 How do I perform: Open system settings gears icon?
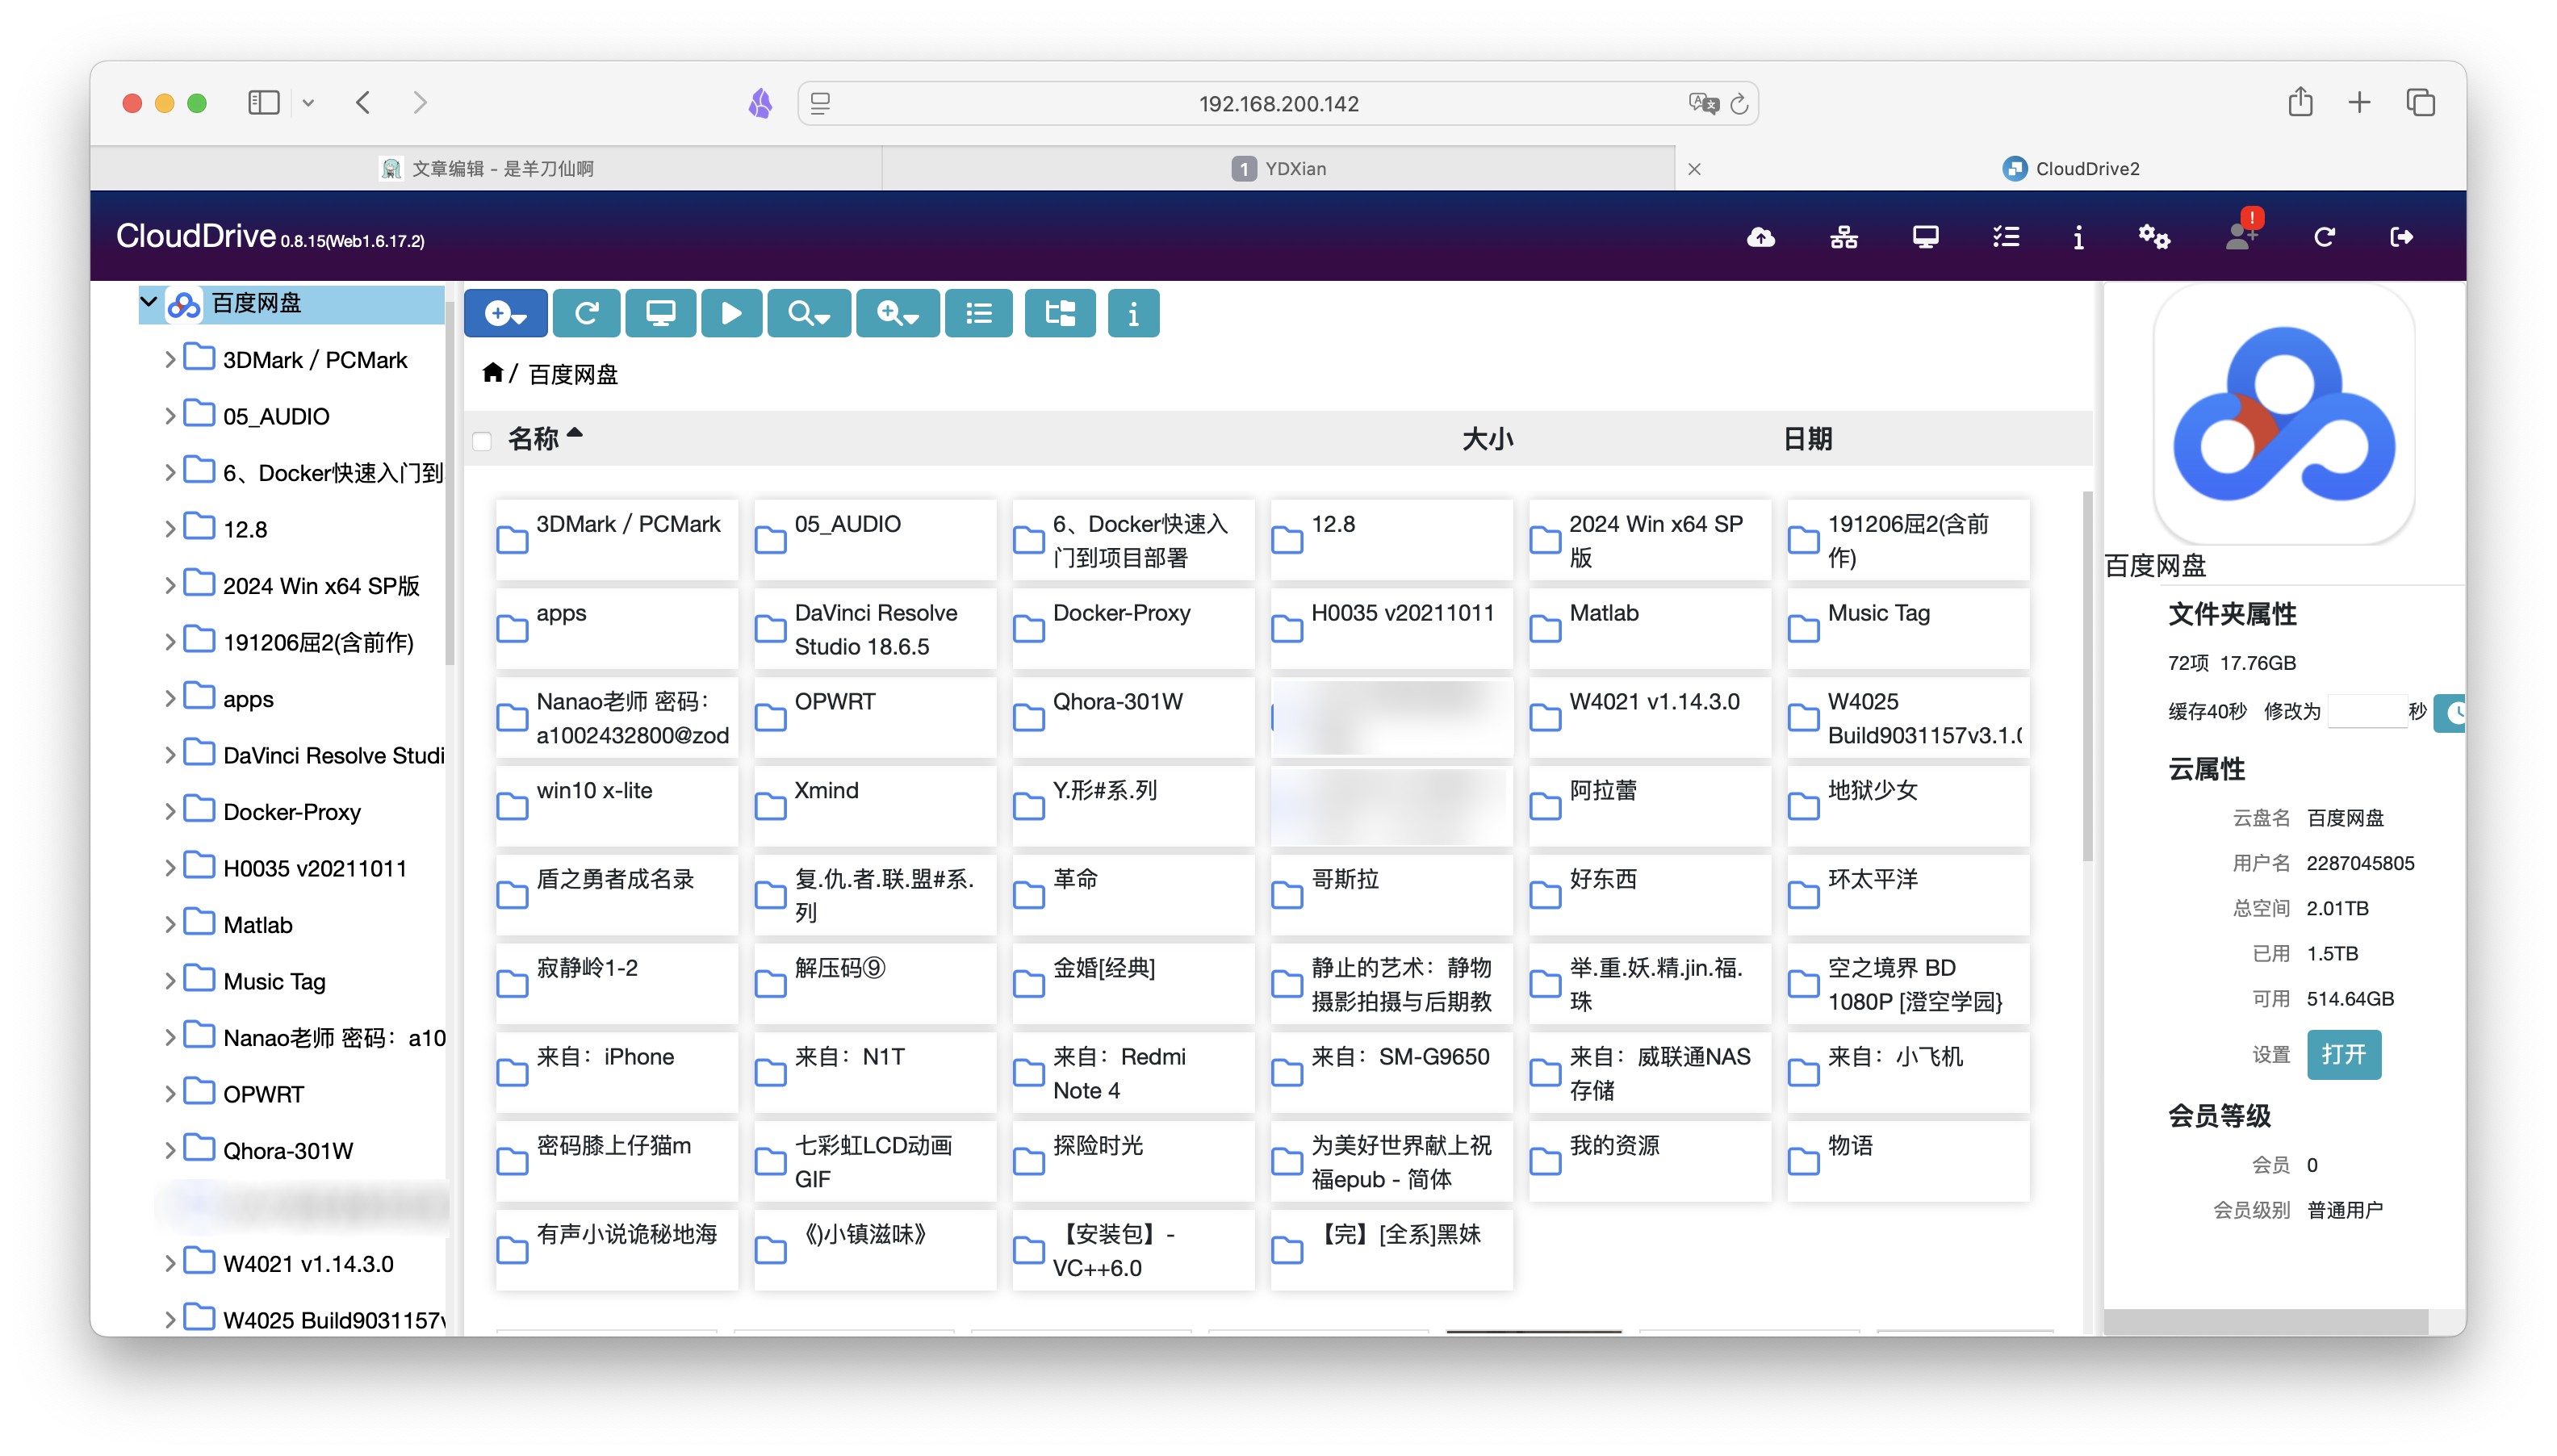[x=2153, y=237]
